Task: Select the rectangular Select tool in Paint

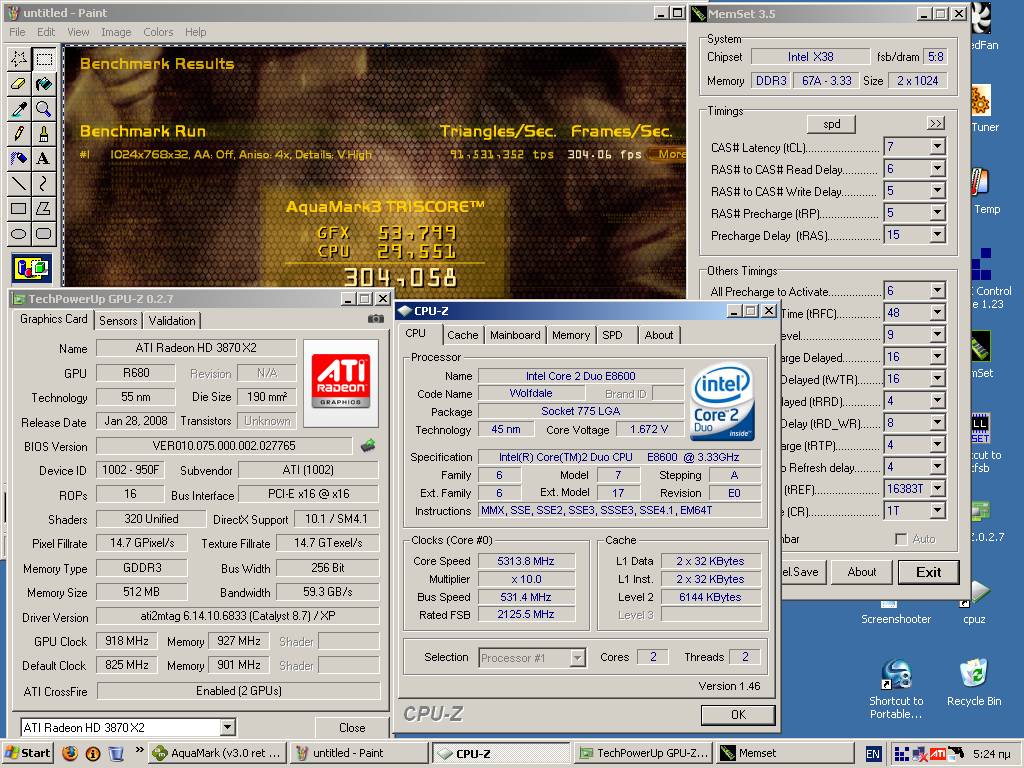Action: [x=44, y=59]
